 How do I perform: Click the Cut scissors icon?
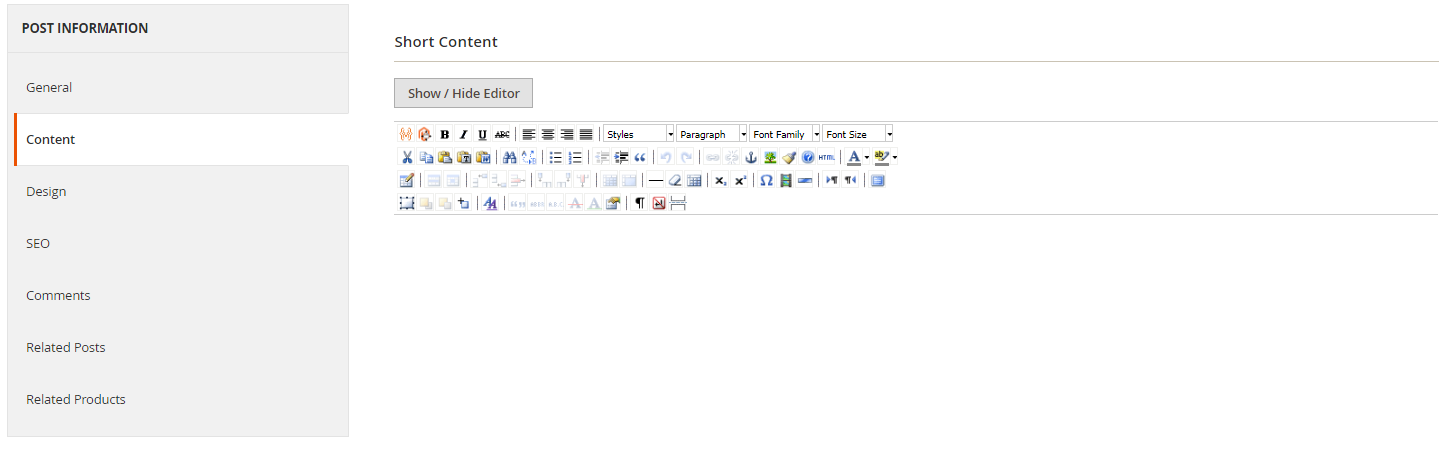(407, 157)
